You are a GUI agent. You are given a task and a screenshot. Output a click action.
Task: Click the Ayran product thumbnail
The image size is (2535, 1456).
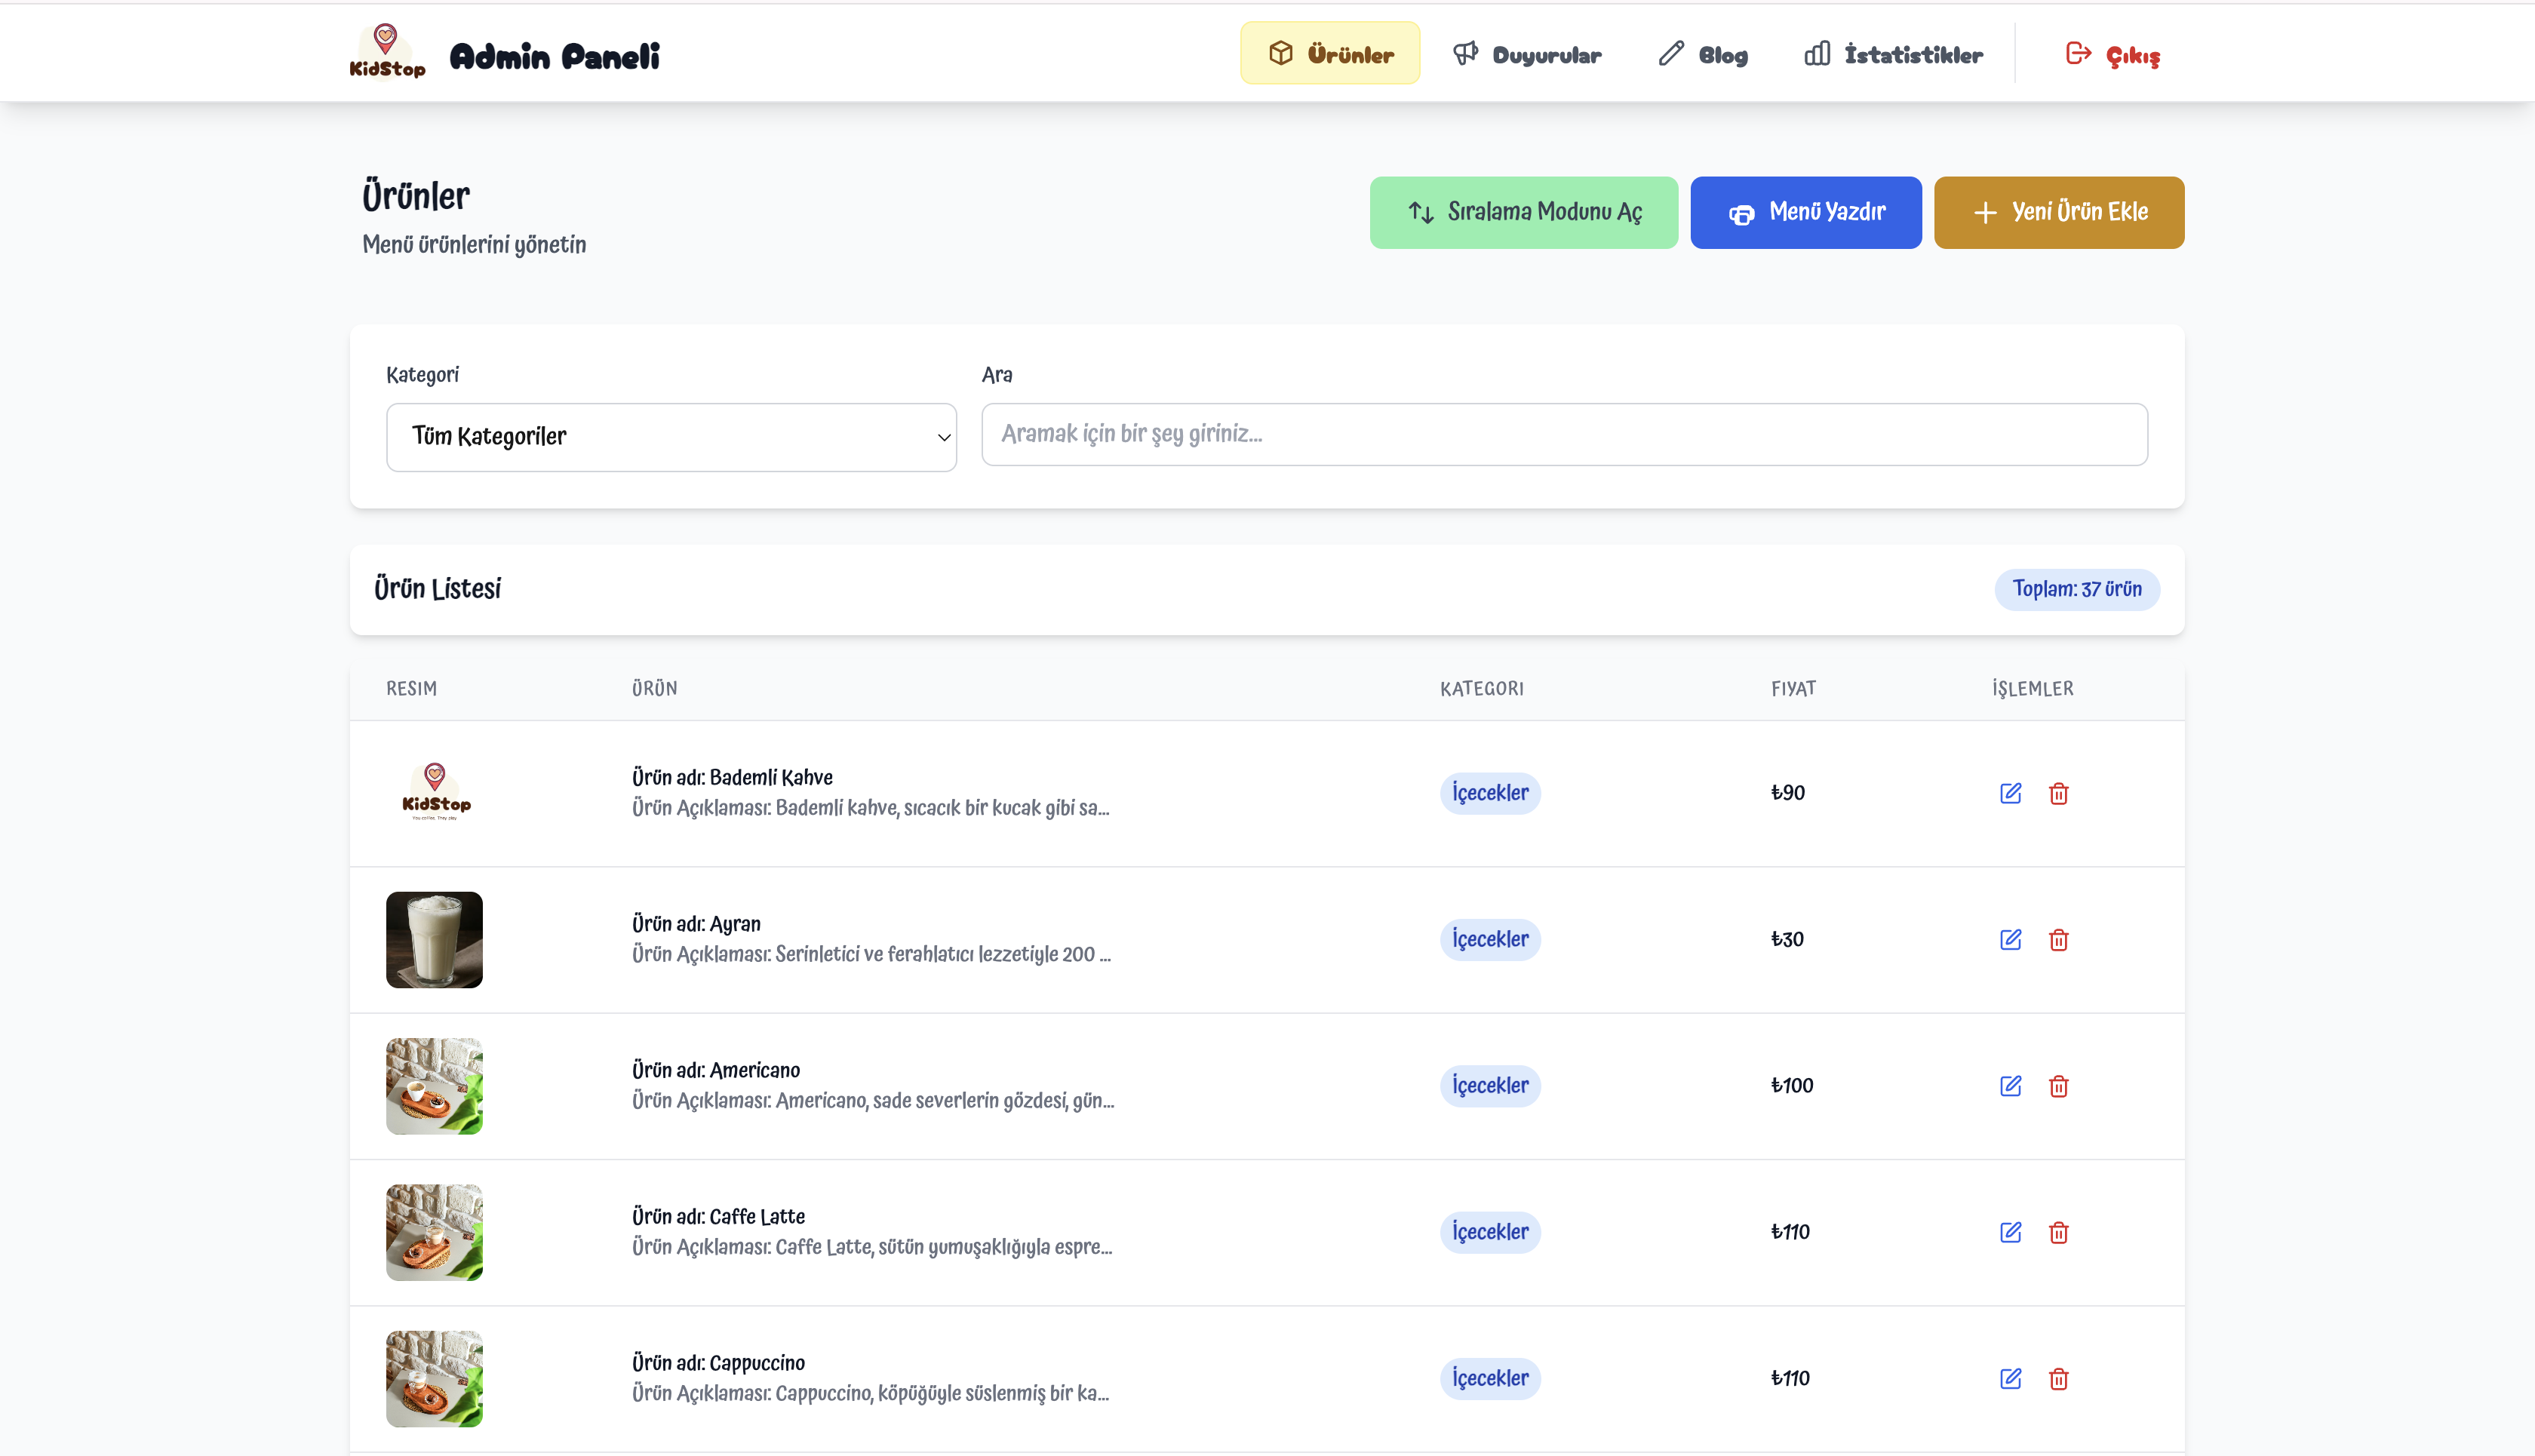434,940
